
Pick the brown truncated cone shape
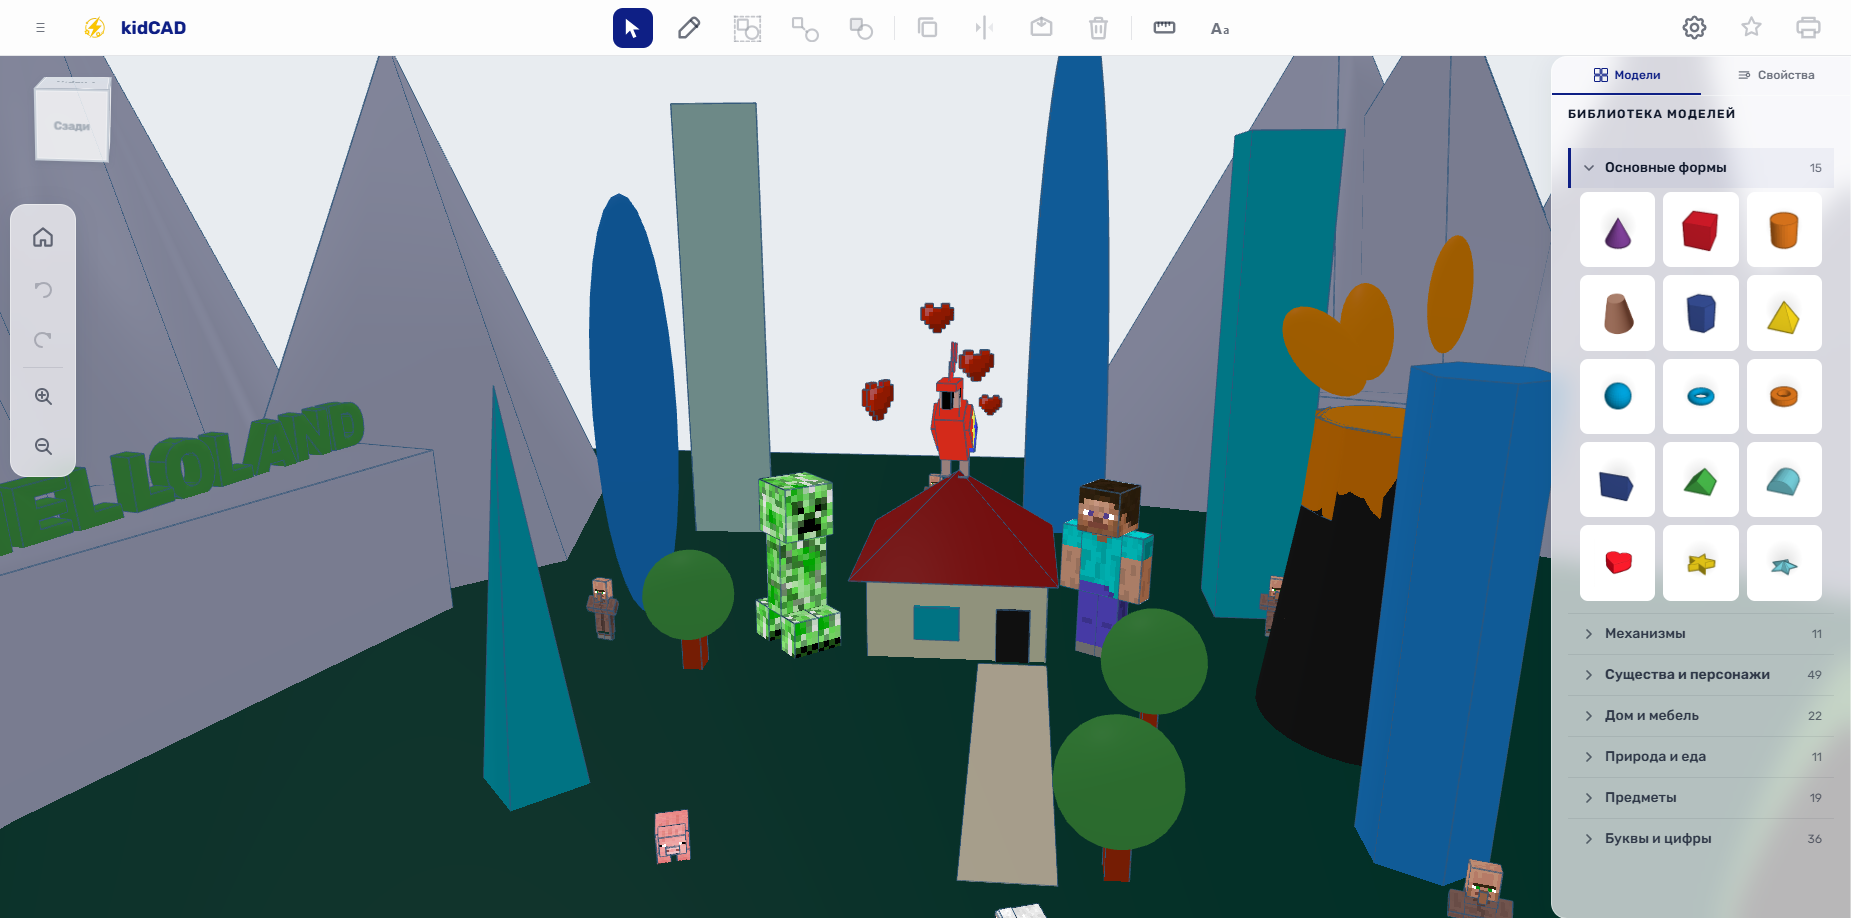point(1617,313)
